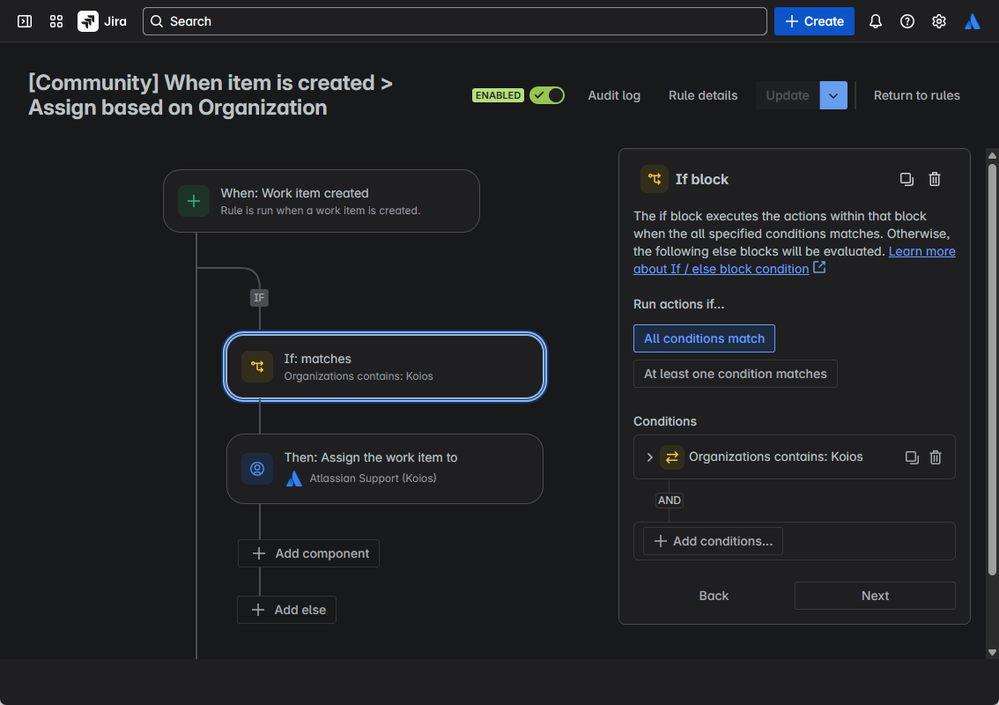The height and width of the screenshot is (705, 999).
Task: Click the Atlassian Support logo in action
Action: tap(294, 479)
